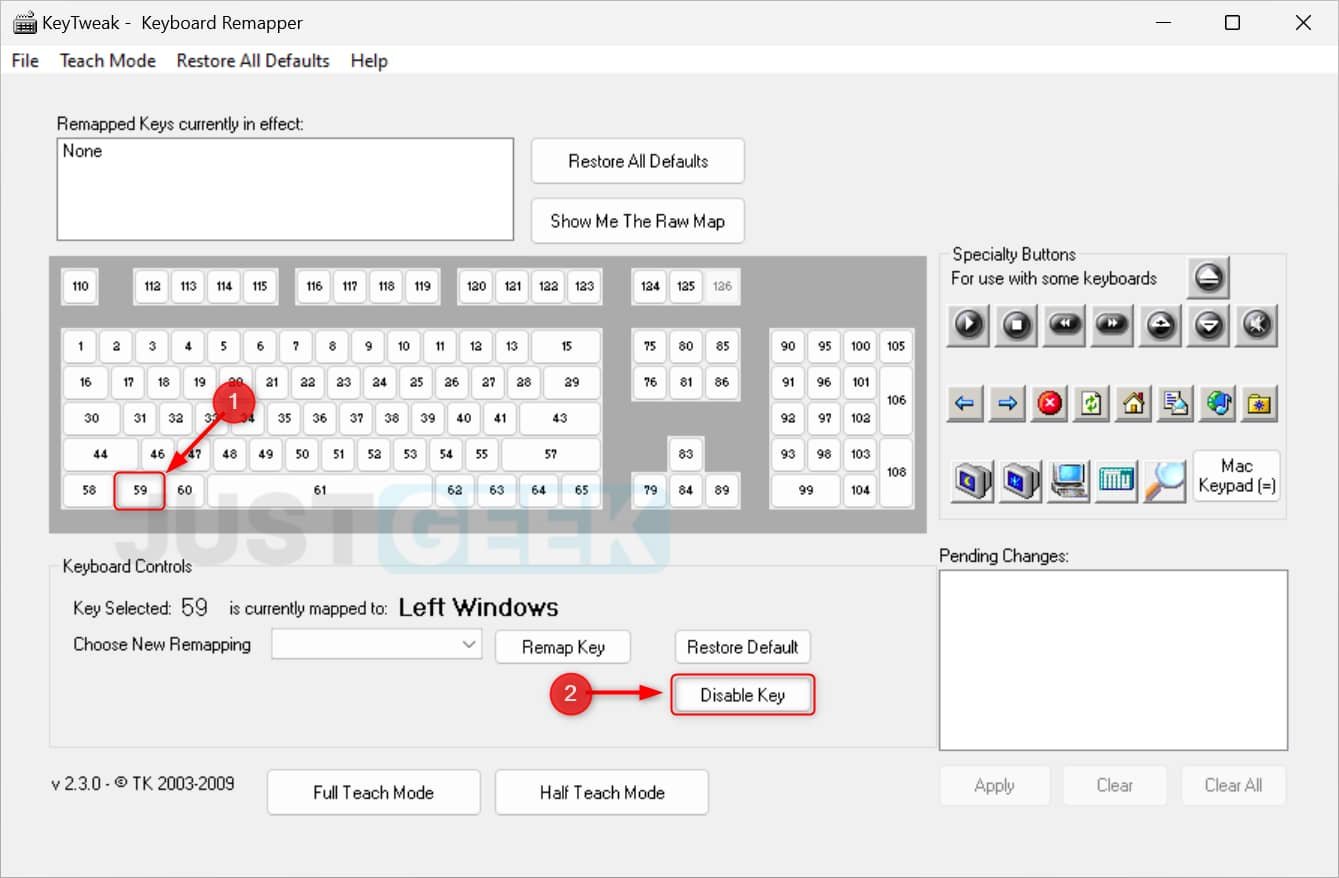Click the media Stop (square) specialty button
The width and height of the screenshot is (1339, 878).
click(1017, 326)
